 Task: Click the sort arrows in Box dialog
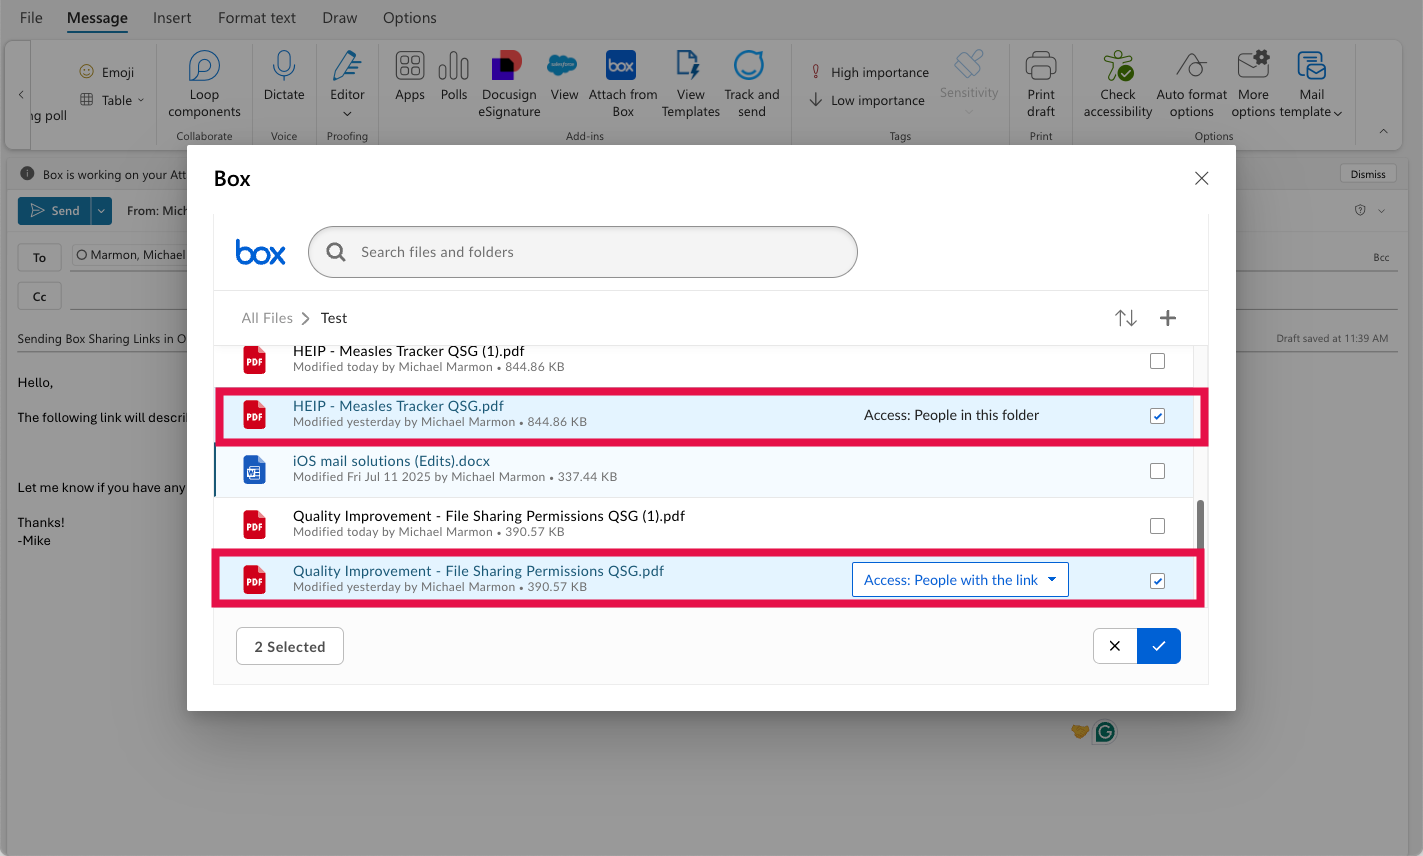click(1126, 318)
